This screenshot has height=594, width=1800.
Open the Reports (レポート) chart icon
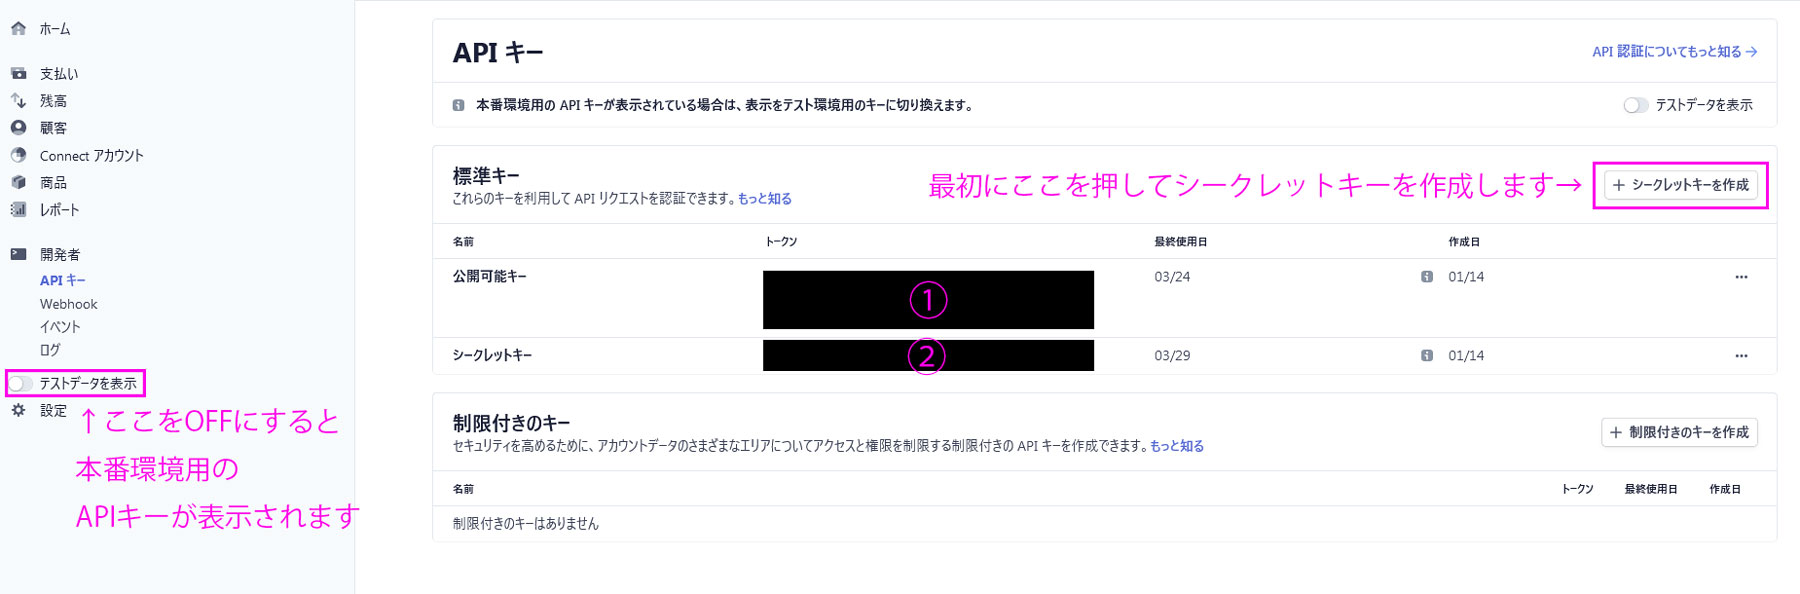[18, 210]
